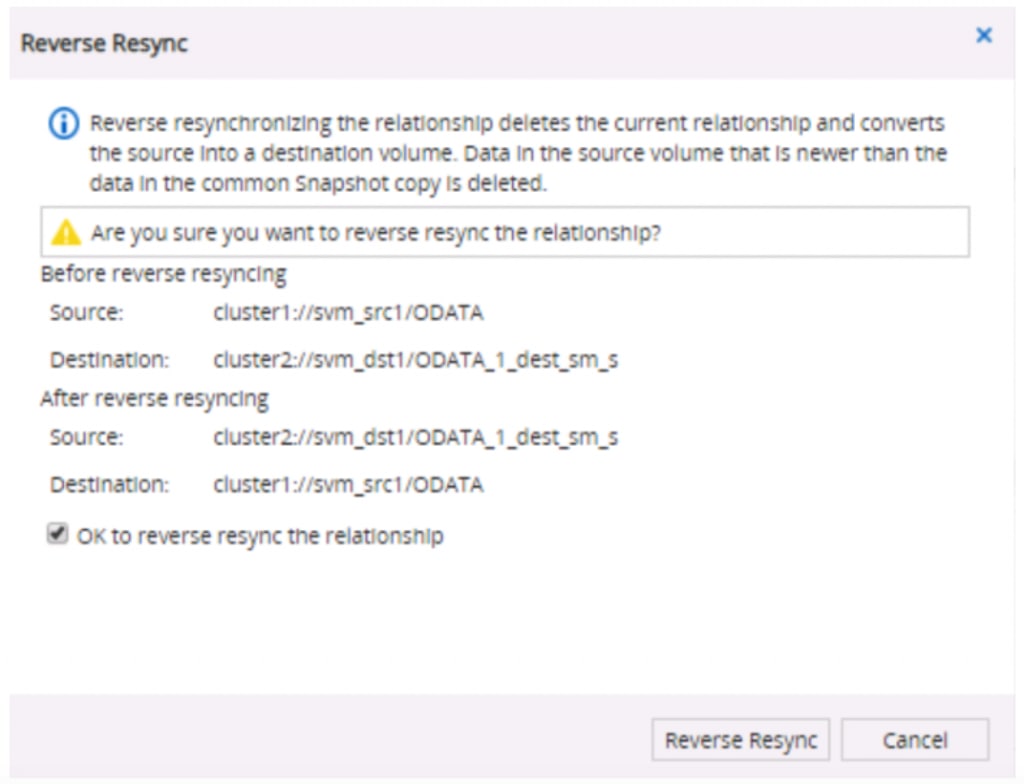Select the destination path under Before reverse resyncing
Image resolution: width=1024 pixels, height=784 pixels.
click(x=415, y=360)
